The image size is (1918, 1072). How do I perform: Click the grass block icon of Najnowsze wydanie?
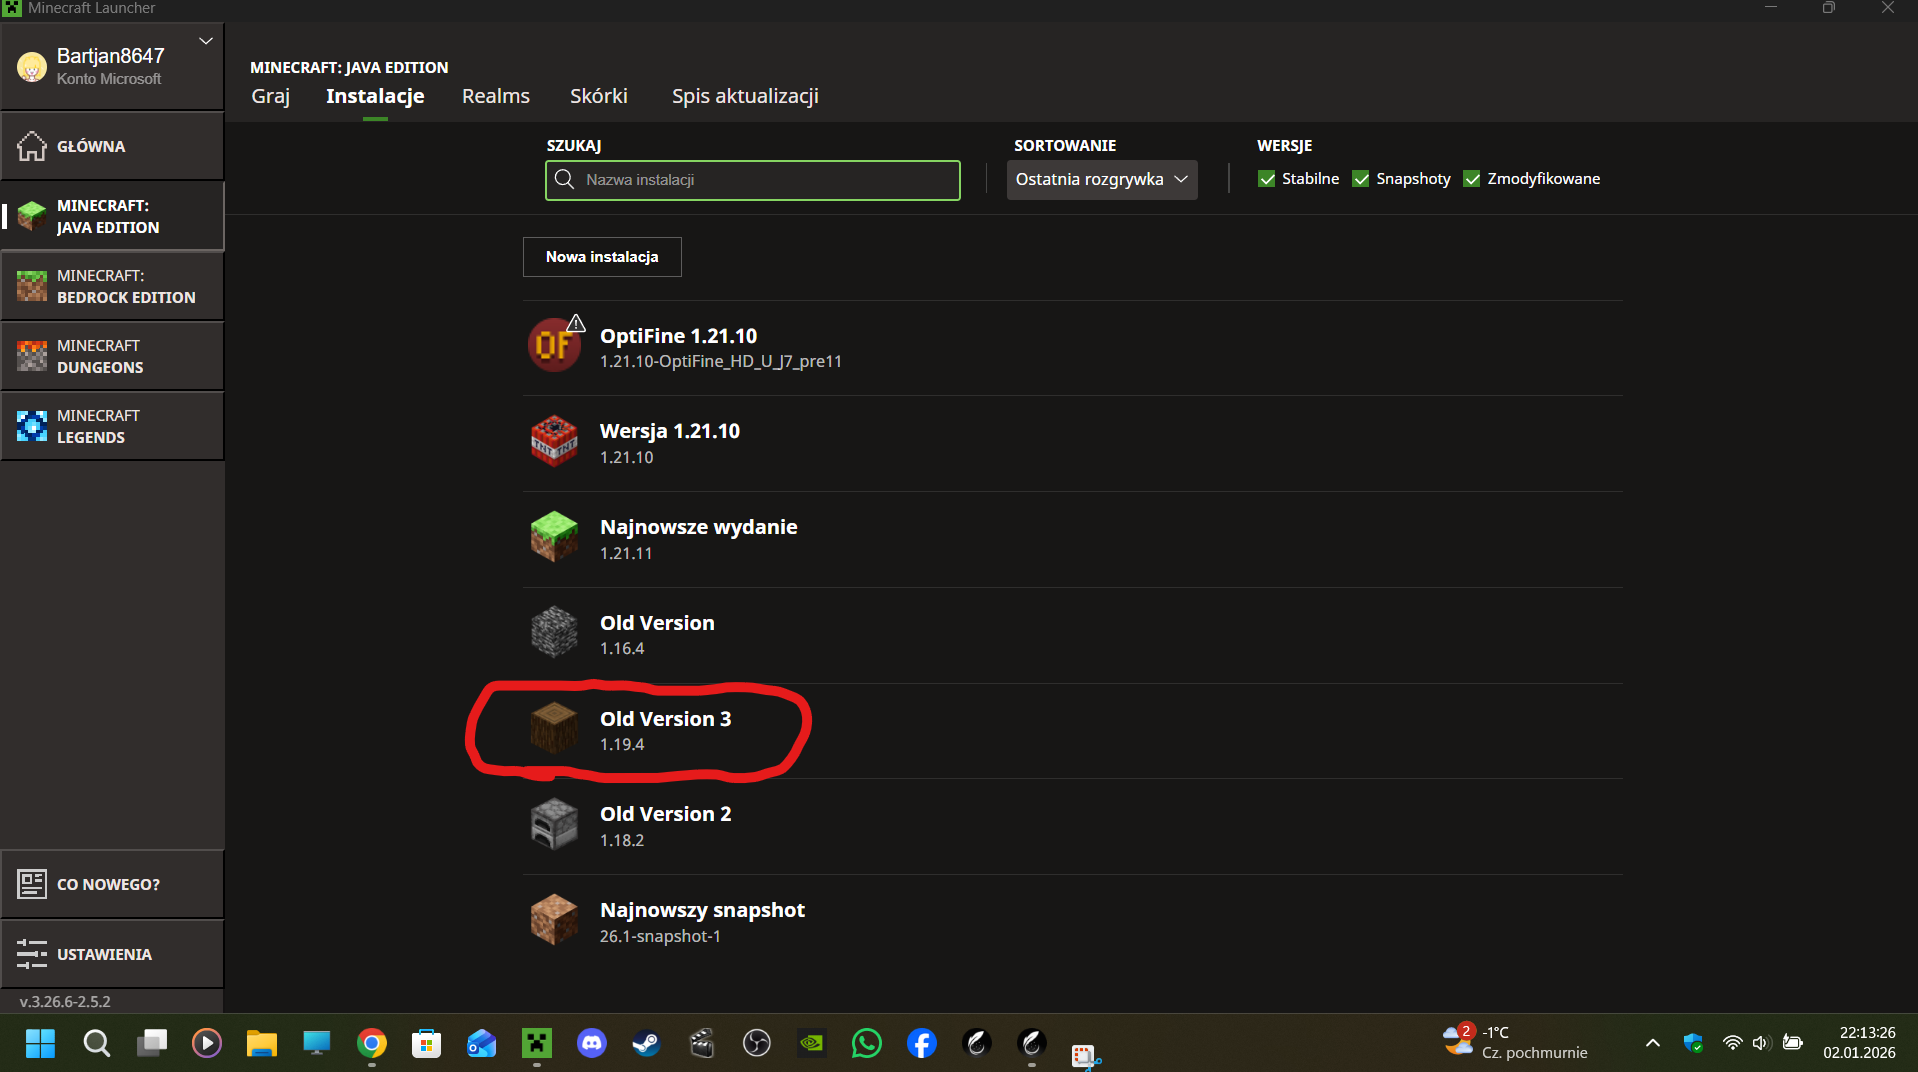[x=554, y=538]
